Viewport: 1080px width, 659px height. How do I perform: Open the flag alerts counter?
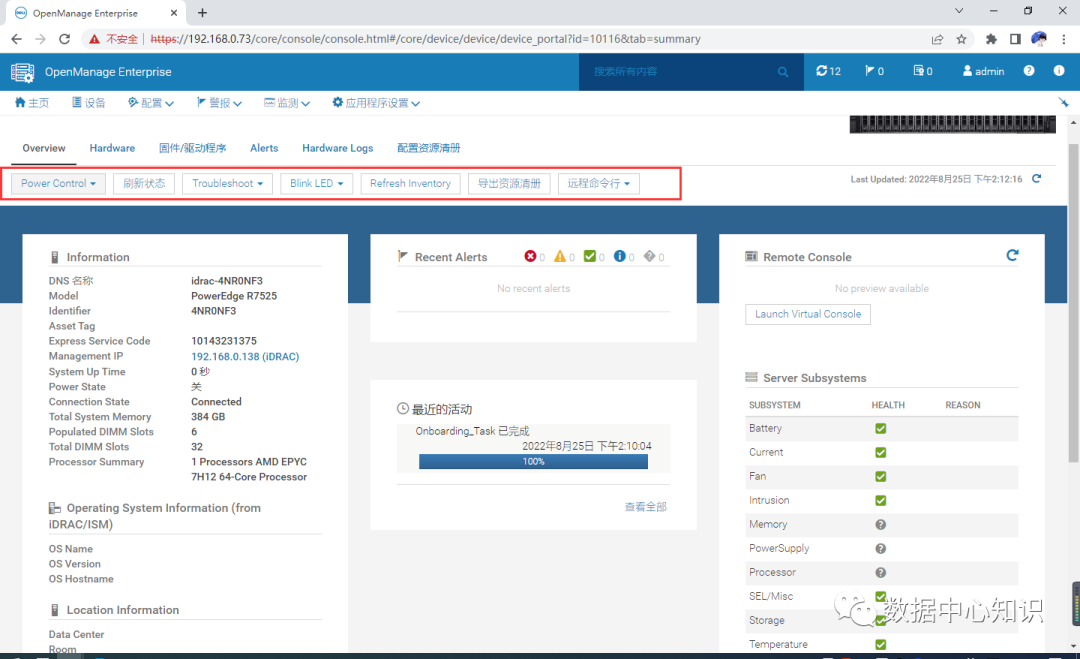click(x=875, y=71)
